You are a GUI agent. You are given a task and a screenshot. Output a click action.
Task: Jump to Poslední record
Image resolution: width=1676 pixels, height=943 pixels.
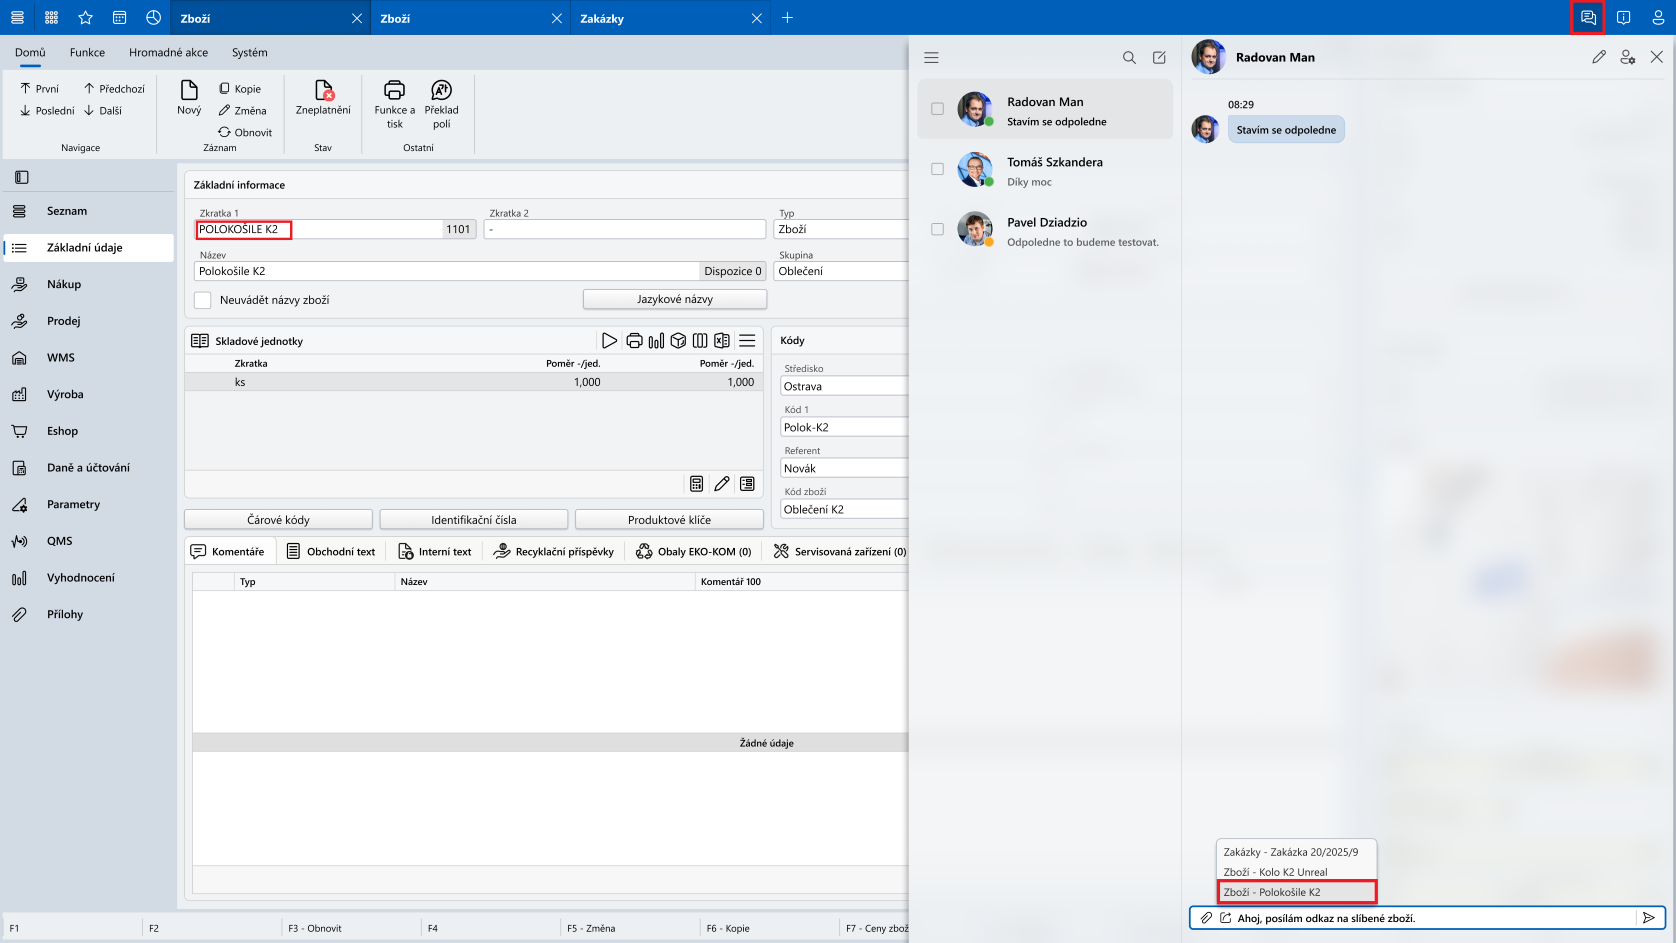pos(47,111)
